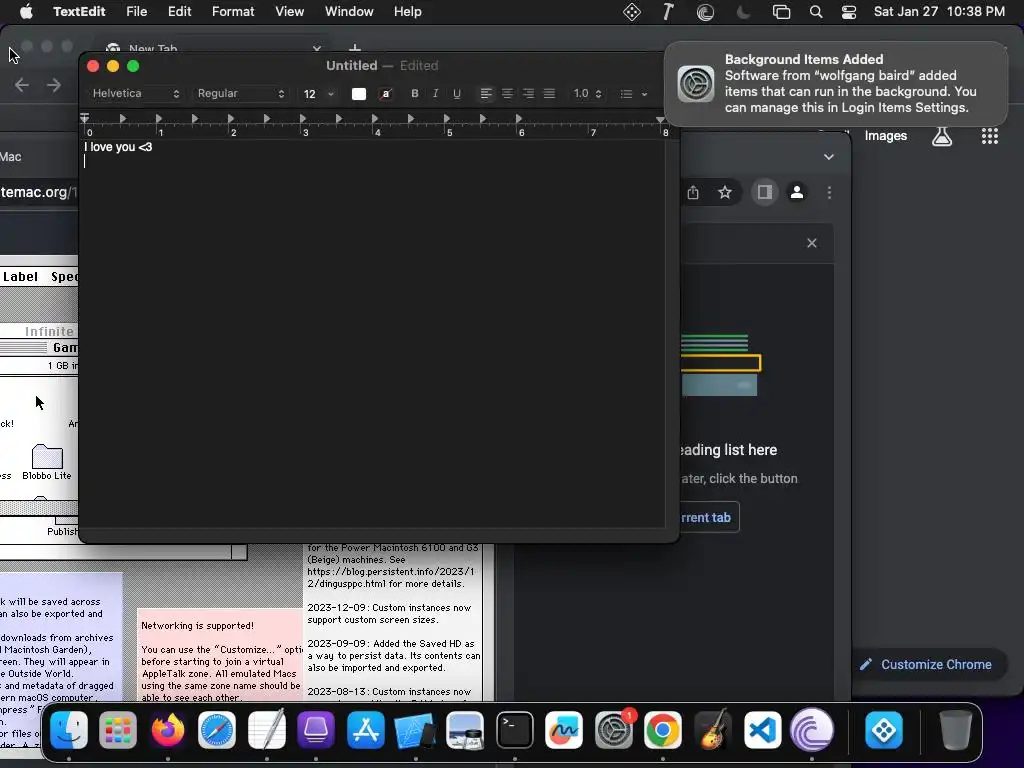Open the Help menu
The height and width of the screenshot is (768, 1024).
point(408,11)
